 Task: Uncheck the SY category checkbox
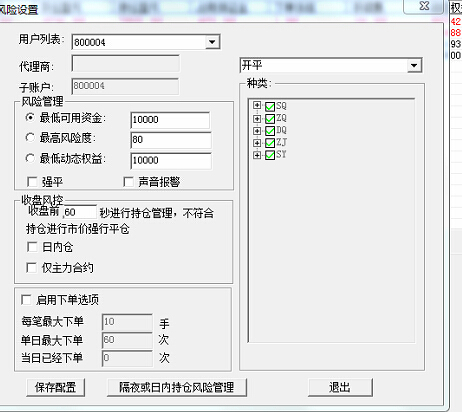click(x=270, y=155)
